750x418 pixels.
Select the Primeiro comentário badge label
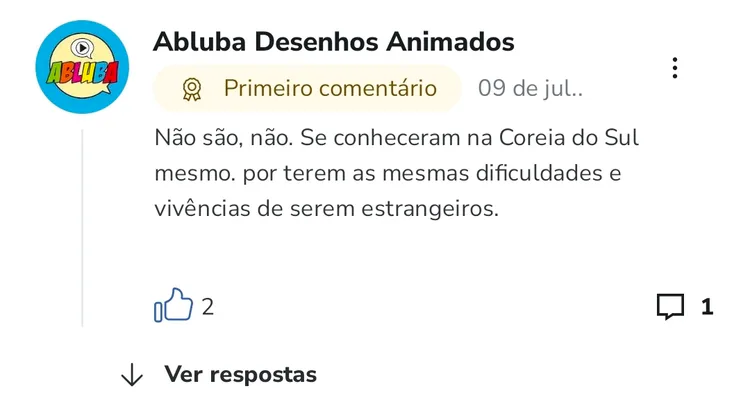[330, 88]
